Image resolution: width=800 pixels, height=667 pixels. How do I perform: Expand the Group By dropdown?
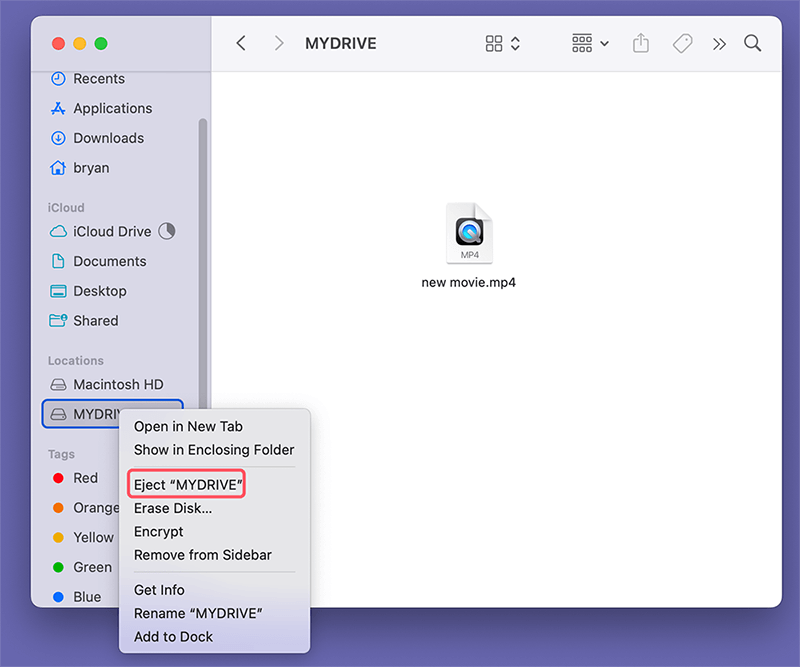(590, 44)
